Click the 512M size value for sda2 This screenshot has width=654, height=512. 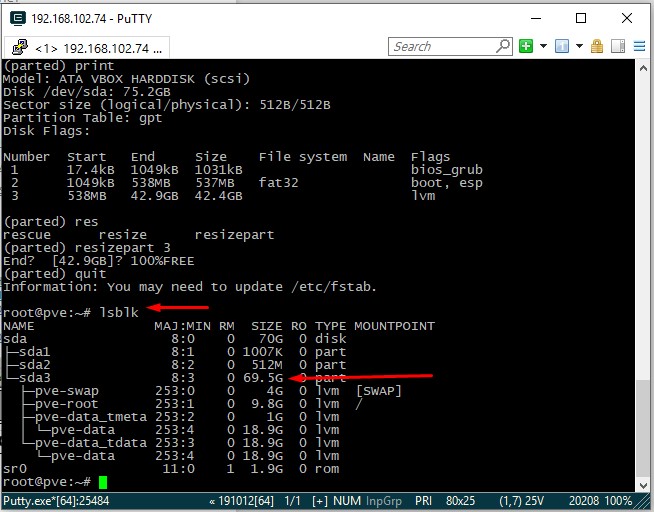click(267, 365)
